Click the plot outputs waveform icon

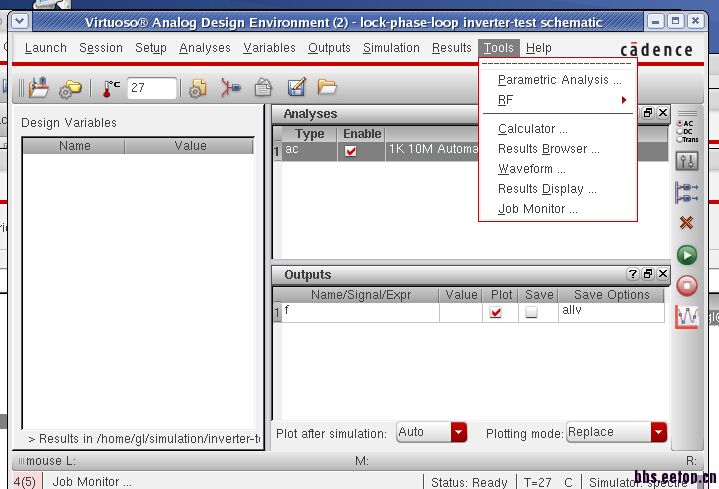click(686, 317)
